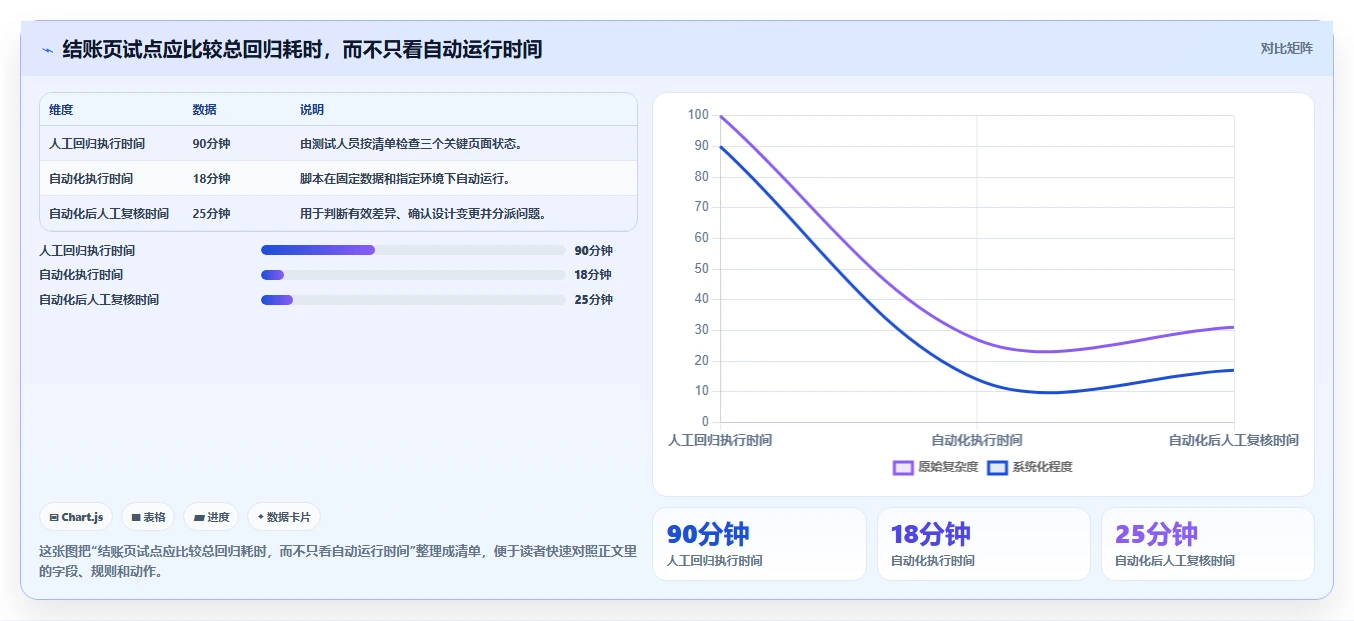Viewport: 1354px width, 621px height.
Task: Click the chart's blue line start point
Action: click(x=721, y=147)
